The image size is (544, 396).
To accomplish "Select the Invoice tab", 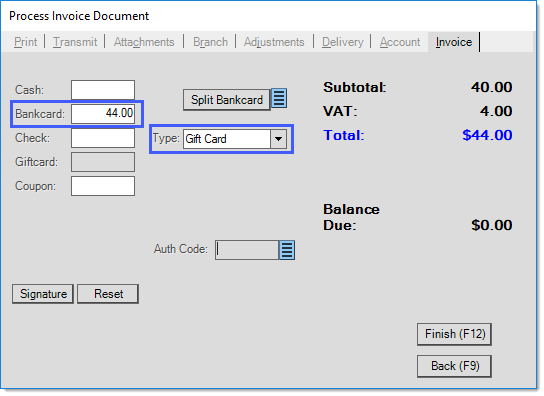I will point(454,42).
